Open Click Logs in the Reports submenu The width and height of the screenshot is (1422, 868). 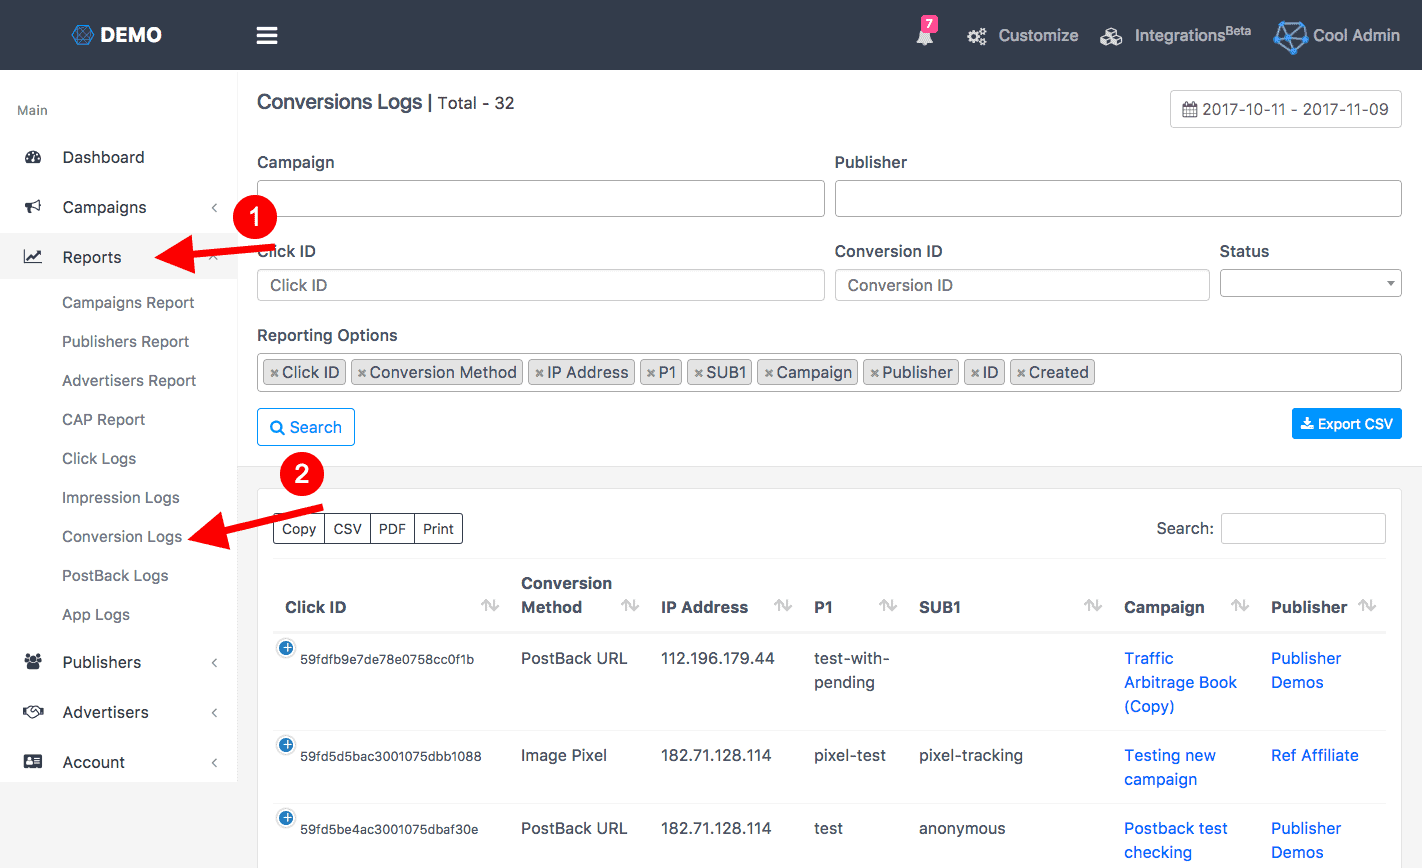tap(99, 458)
